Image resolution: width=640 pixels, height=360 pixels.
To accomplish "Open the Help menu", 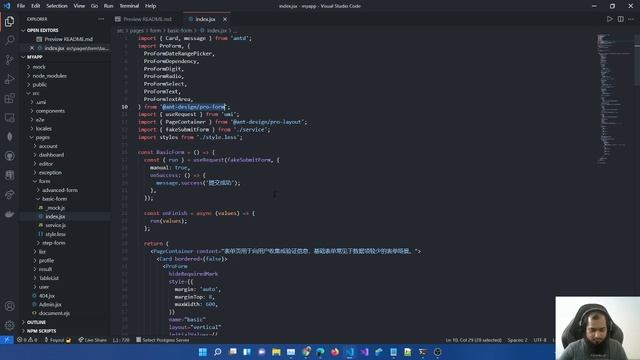I will (x=150, y=6).
